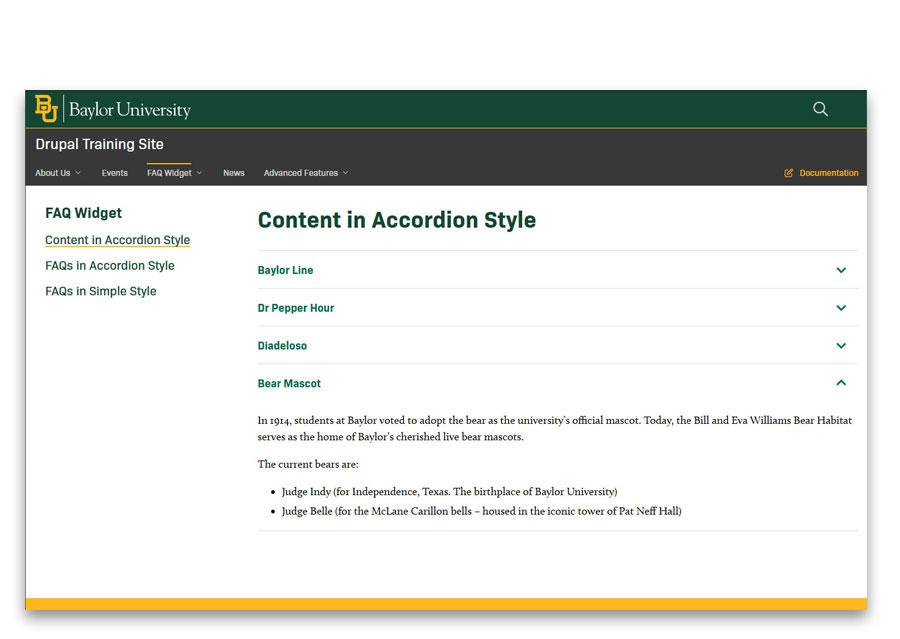Open the News menu item
The height and width of the screenshot is (639, 900).
[234, 173]
